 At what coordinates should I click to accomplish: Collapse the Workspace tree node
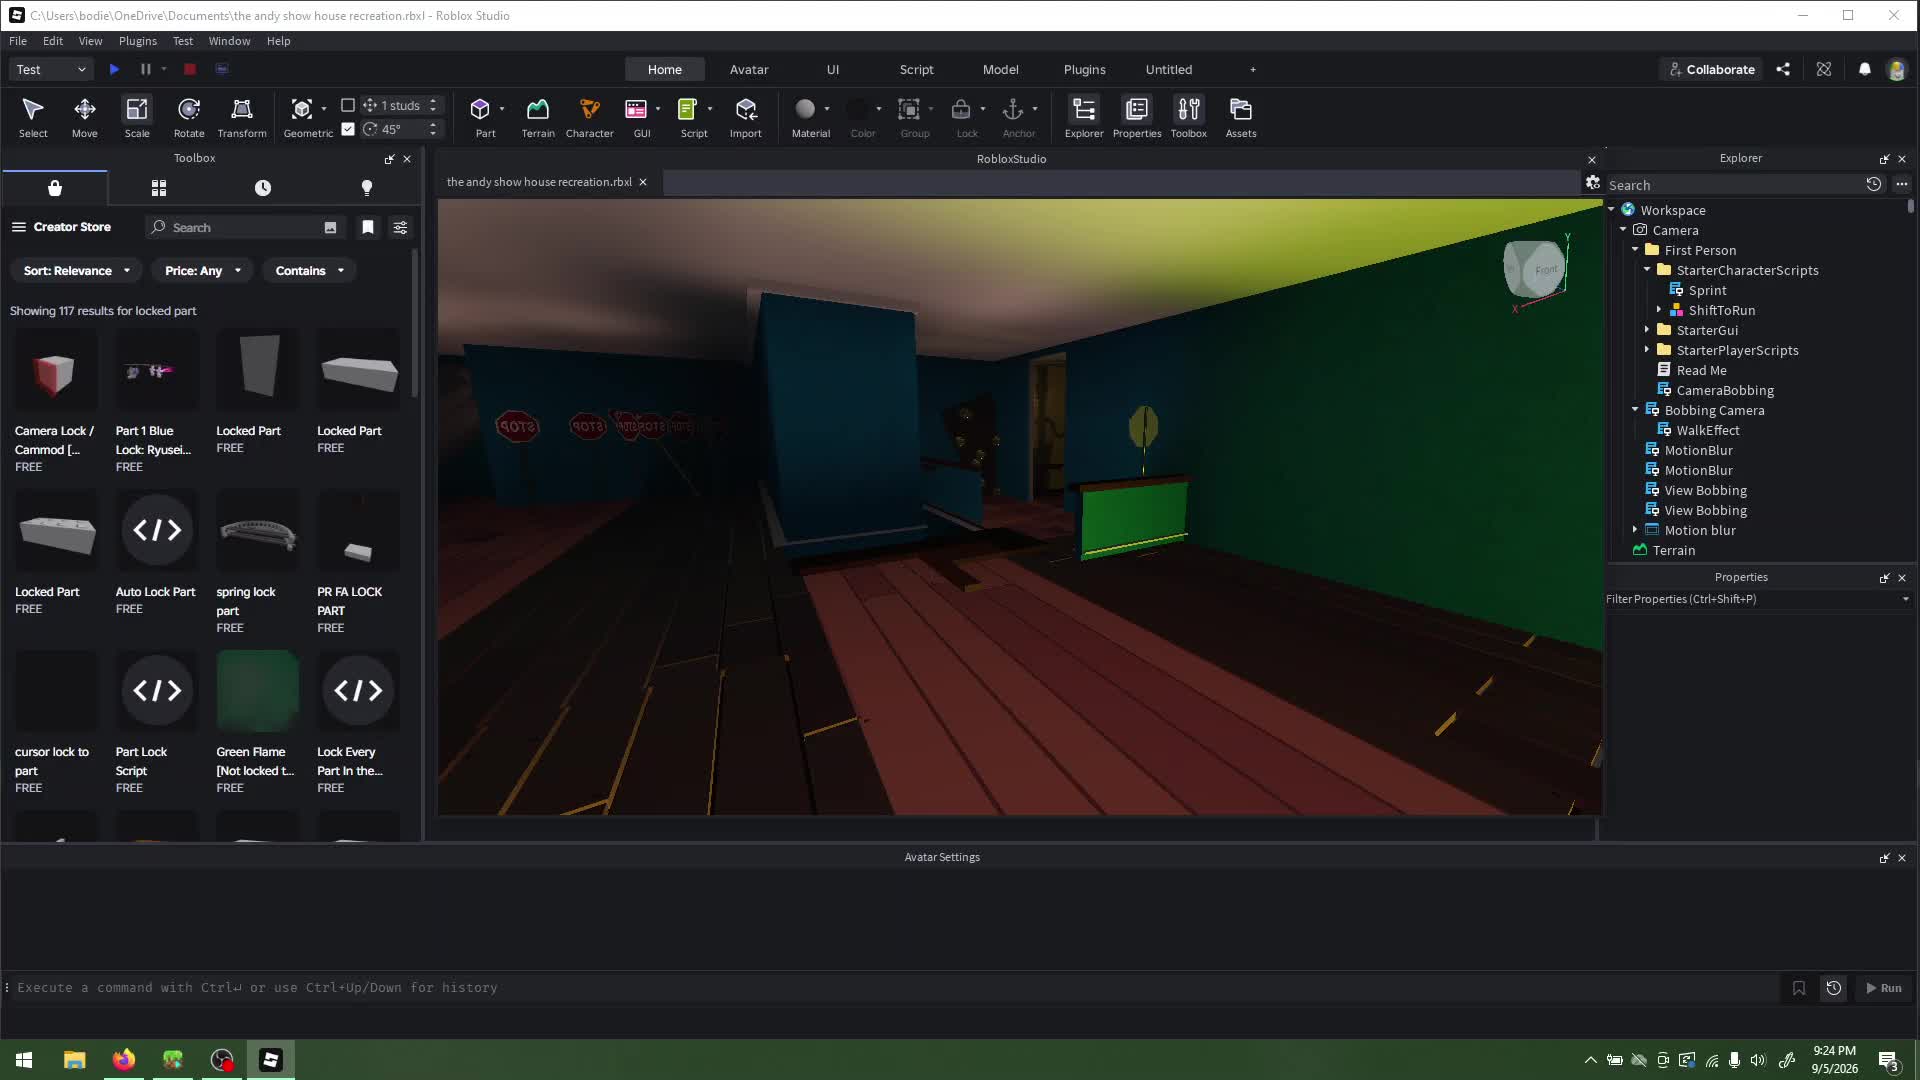pyautogui.click(x=1612, y=210)
